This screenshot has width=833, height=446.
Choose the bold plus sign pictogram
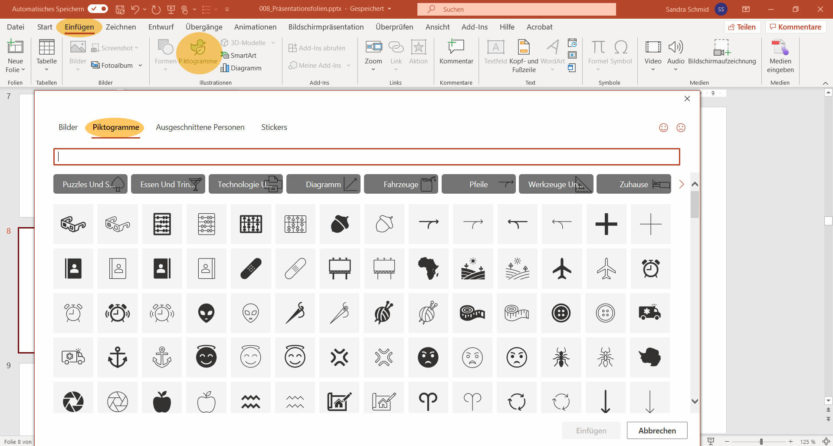coord(606,224)
